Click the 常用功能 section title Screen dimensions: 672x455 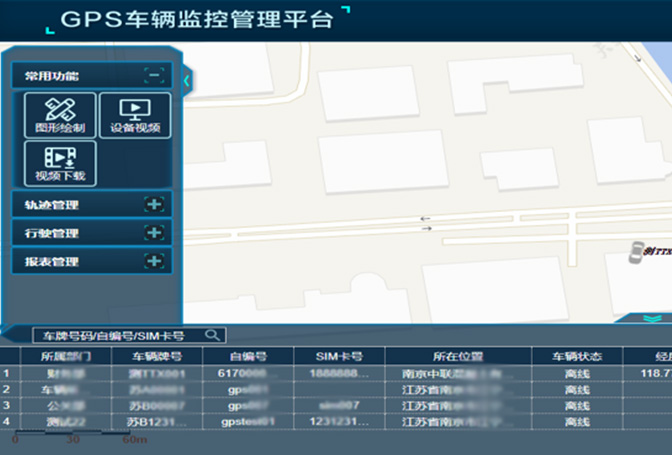click(52, 75)
